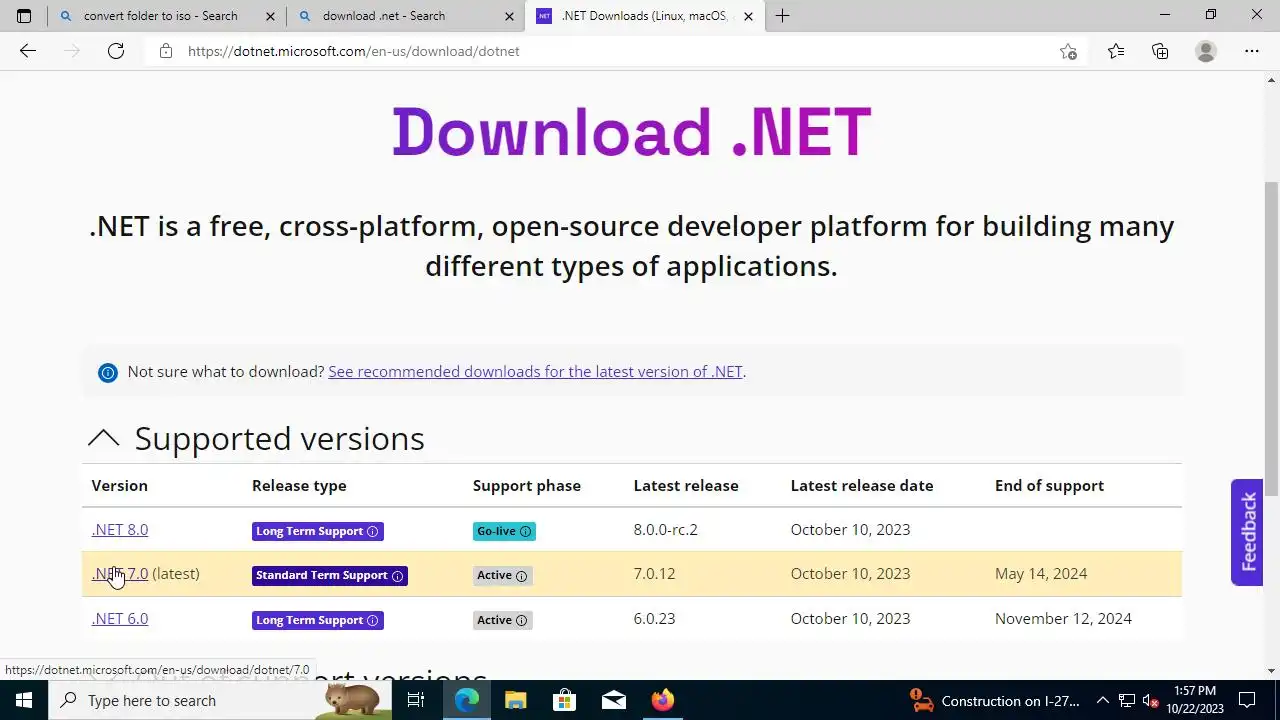Click the browser address bar URL

[x=353, y=51]
